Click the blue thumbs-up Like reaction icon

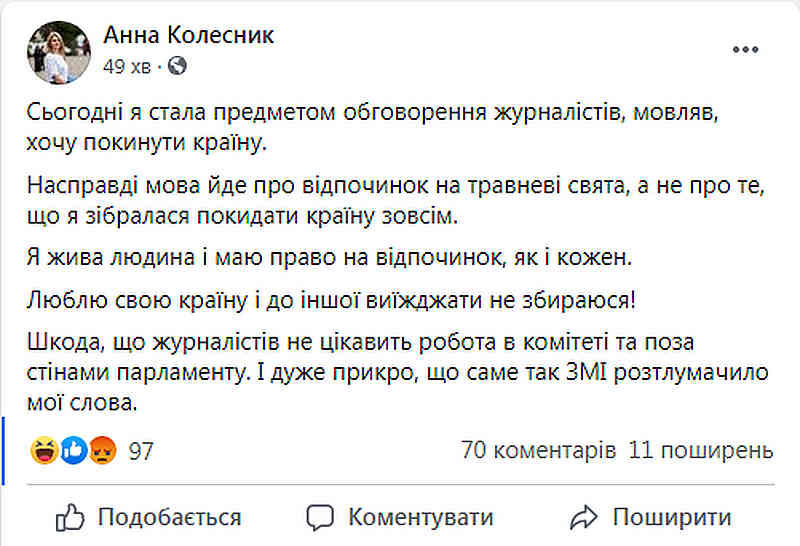[74, 451]
